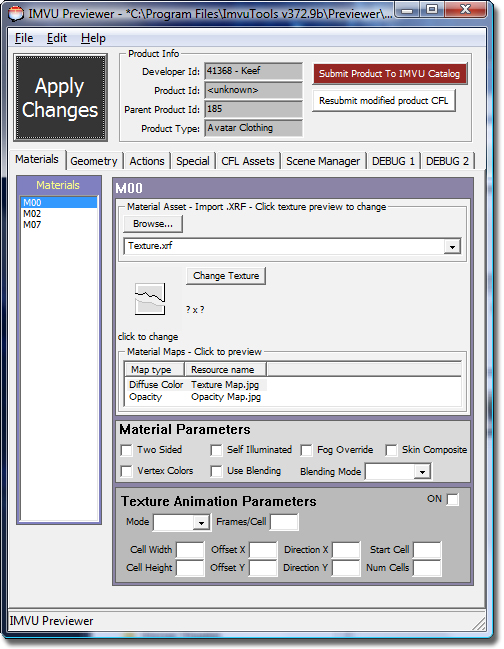Screen dimensions: 504x649
Task: Switch to the Actions tab
Action: [147, 161]
